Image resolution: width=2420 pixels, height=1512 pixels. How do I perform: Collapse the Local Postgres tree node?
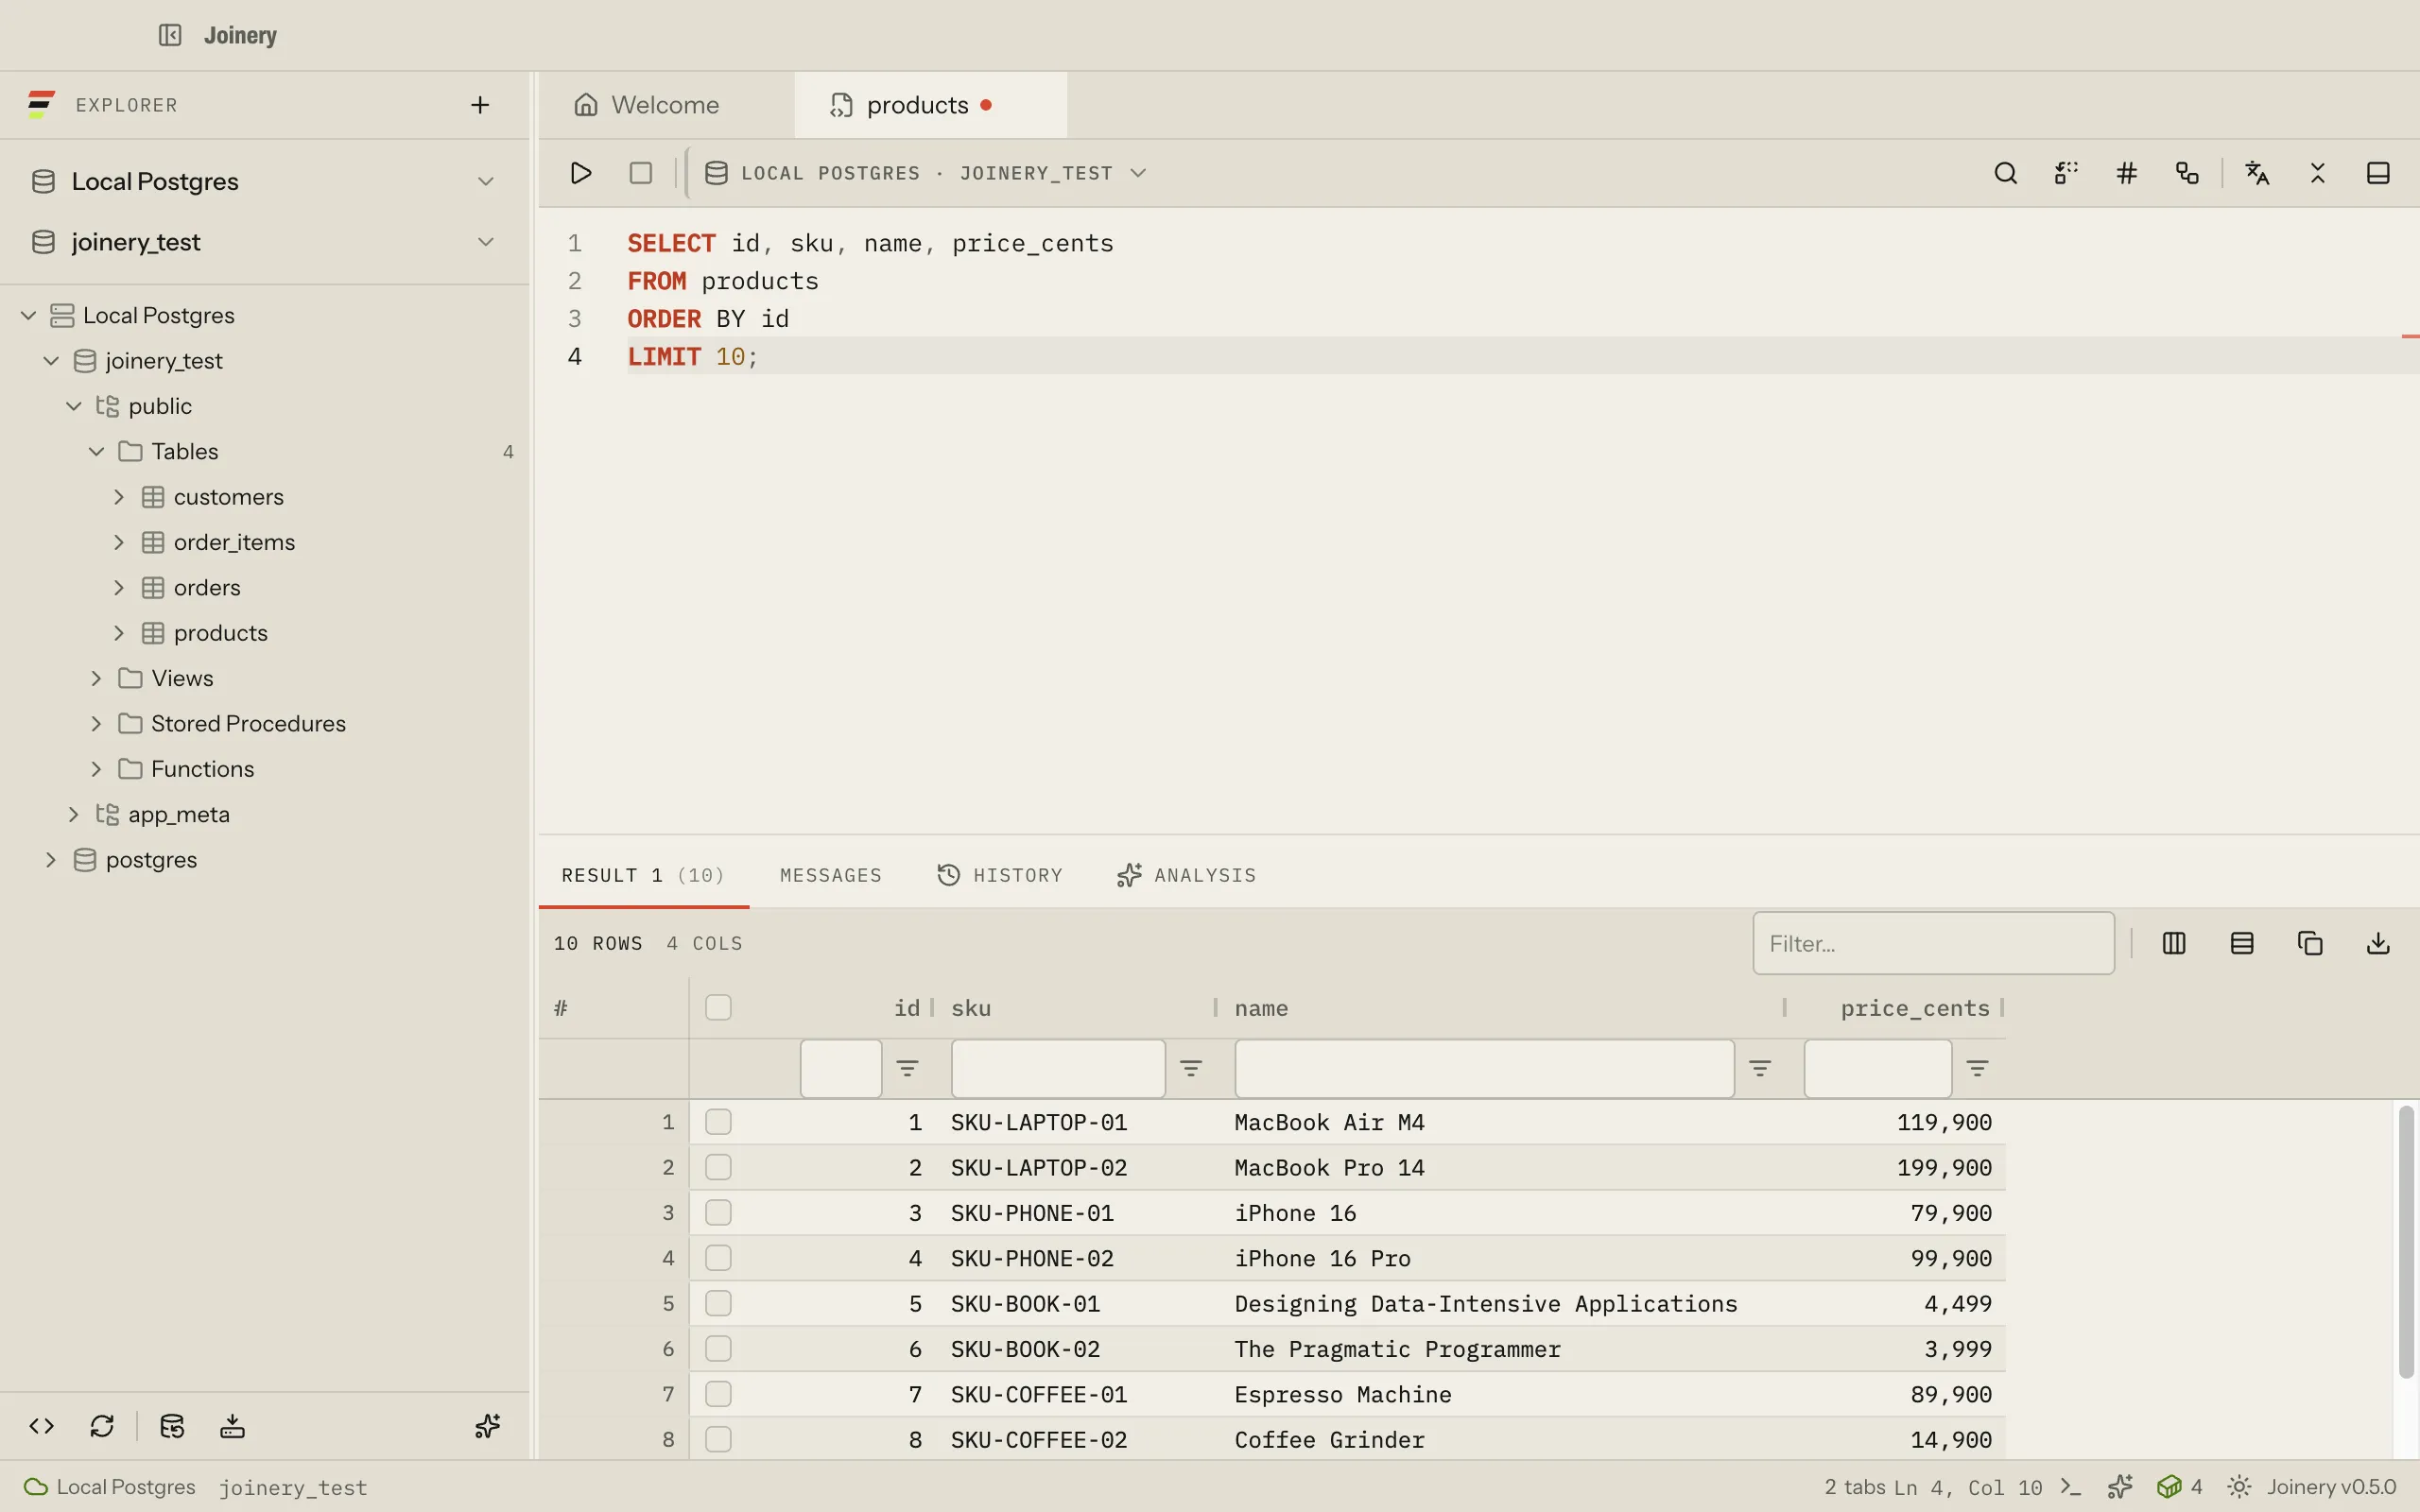tap(28, 315)
